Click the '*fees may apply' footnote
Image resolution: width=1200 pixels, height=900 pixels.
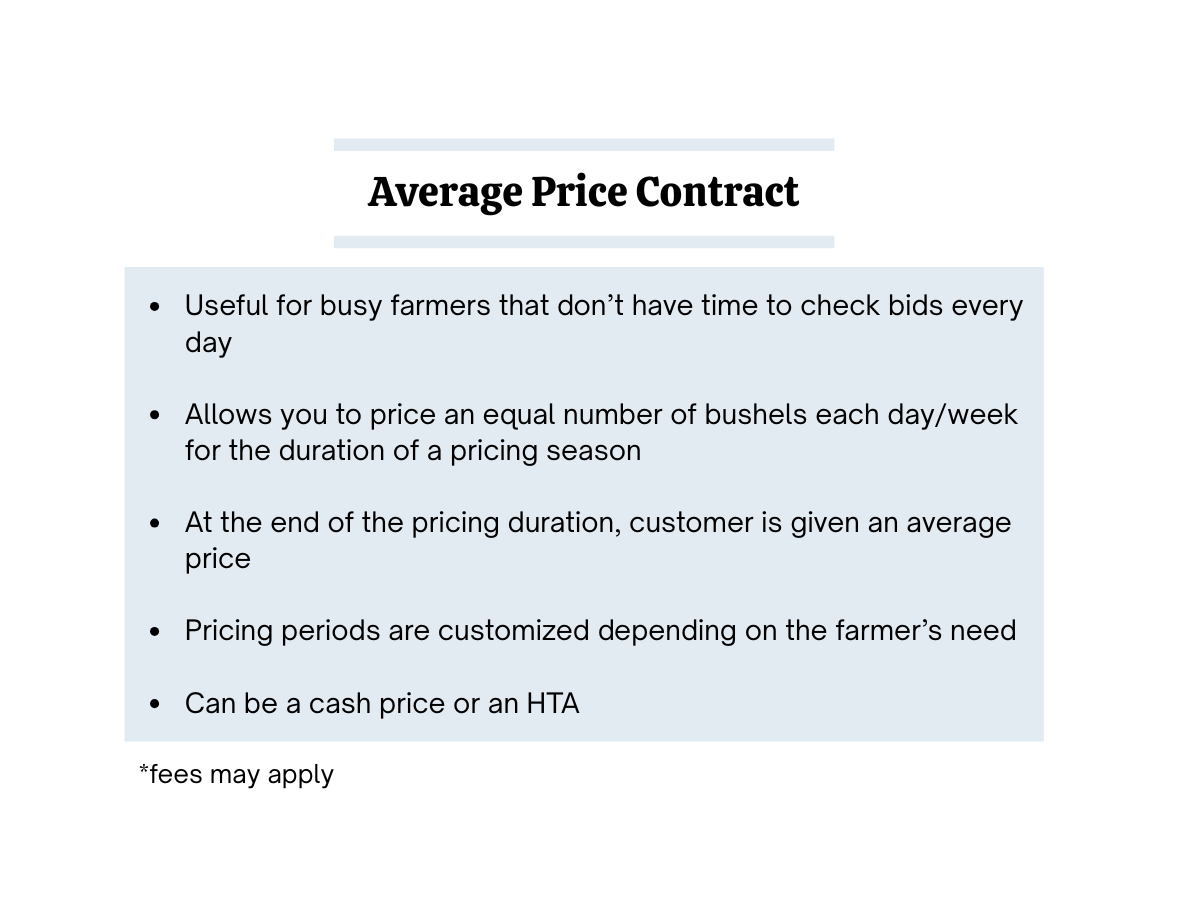(236, 774)
